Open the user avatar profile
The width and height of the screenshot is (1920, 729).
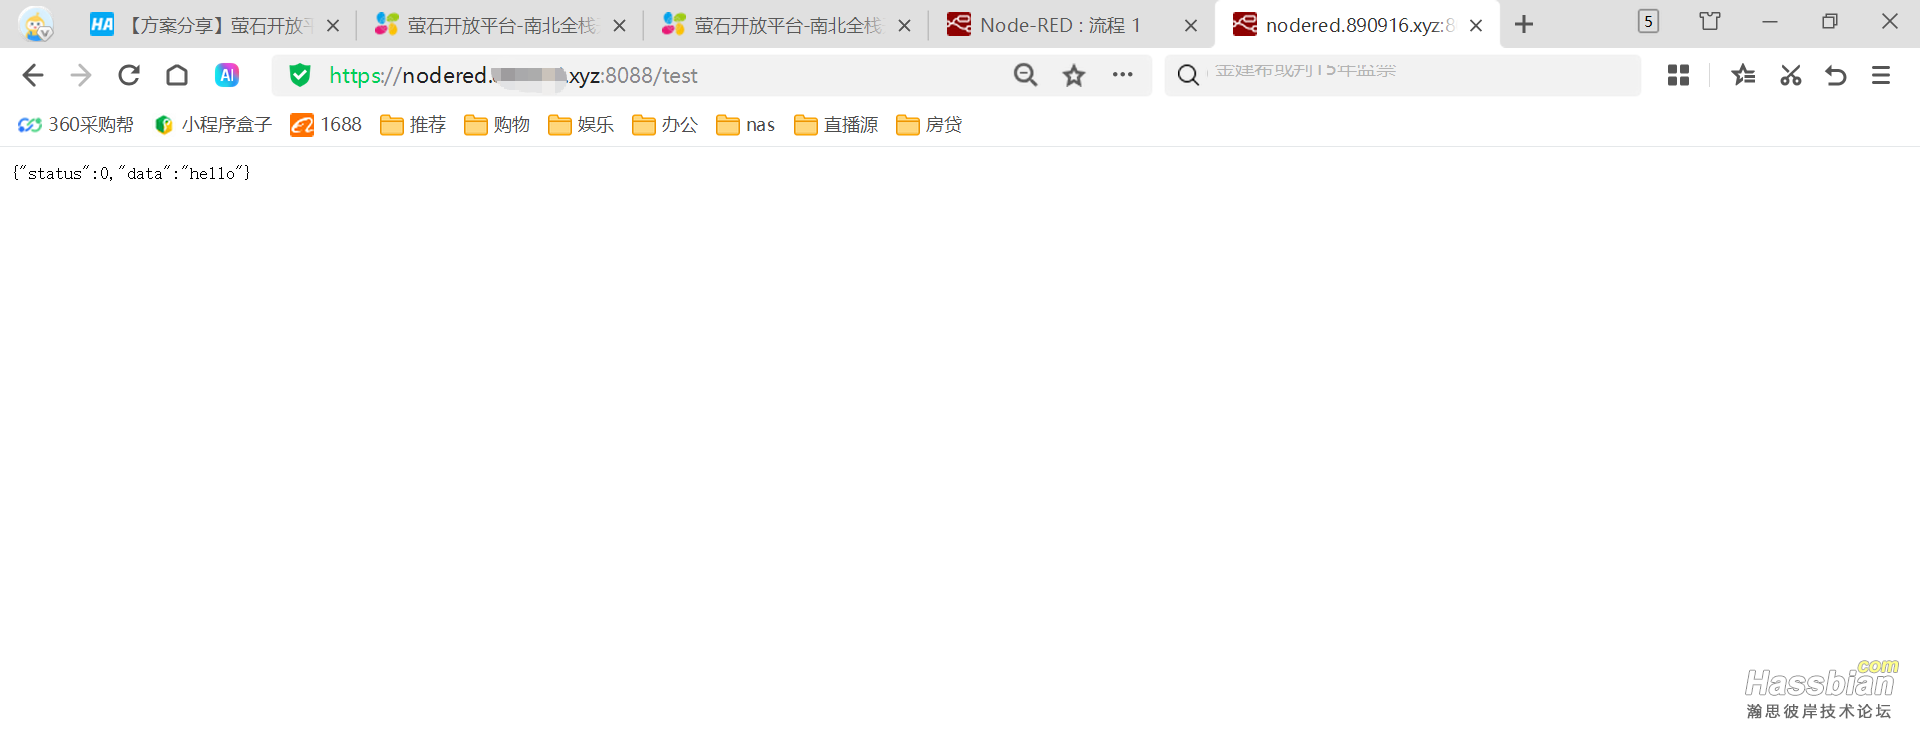36,24
